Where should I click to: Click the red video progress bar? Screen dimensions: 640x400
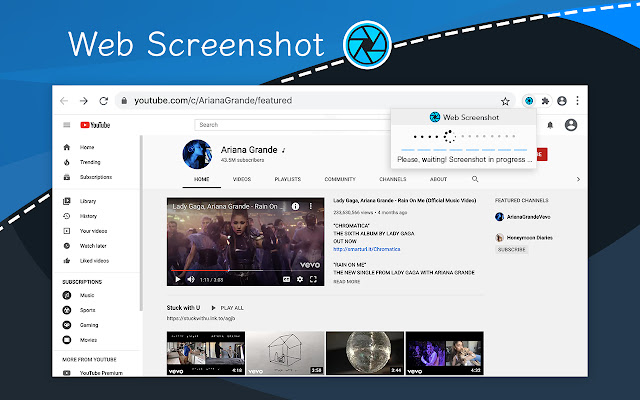point(200,270)
